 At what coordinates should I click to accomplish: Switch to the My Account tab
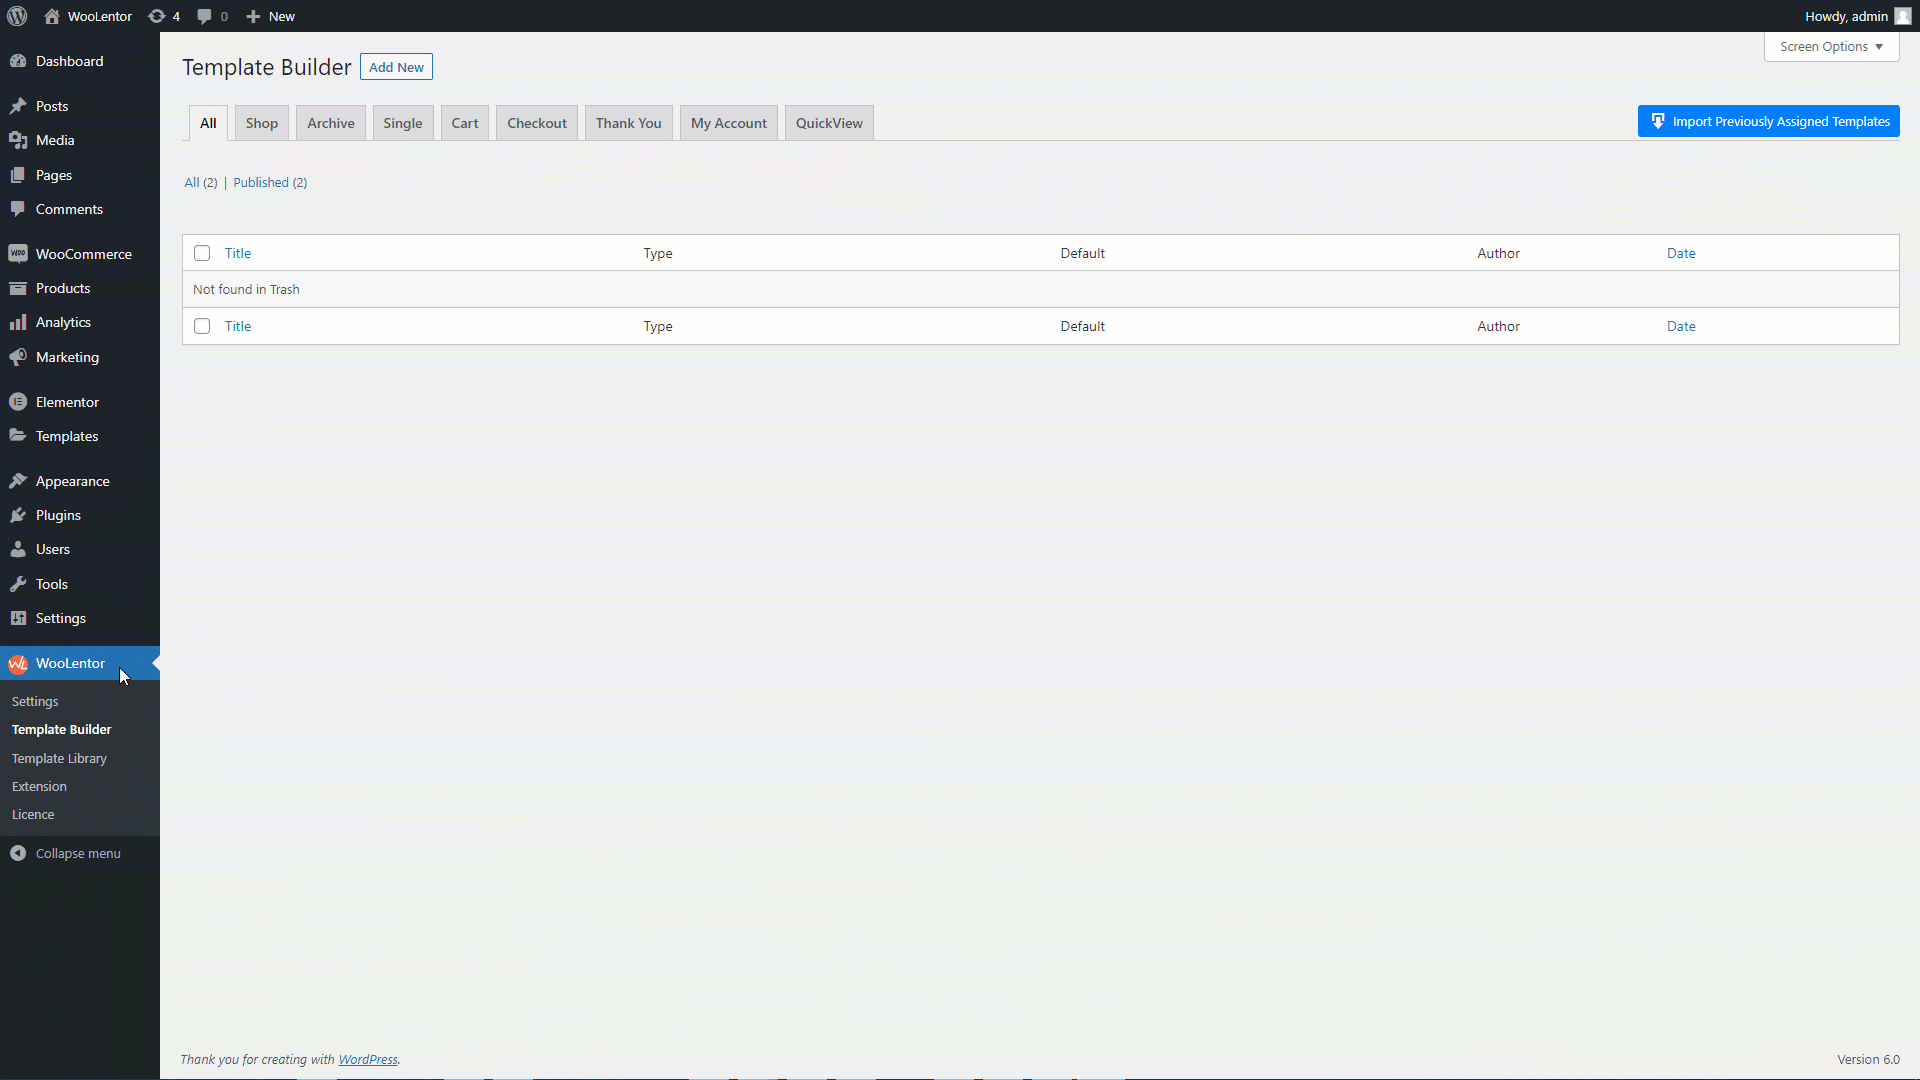tap(729, 123)
